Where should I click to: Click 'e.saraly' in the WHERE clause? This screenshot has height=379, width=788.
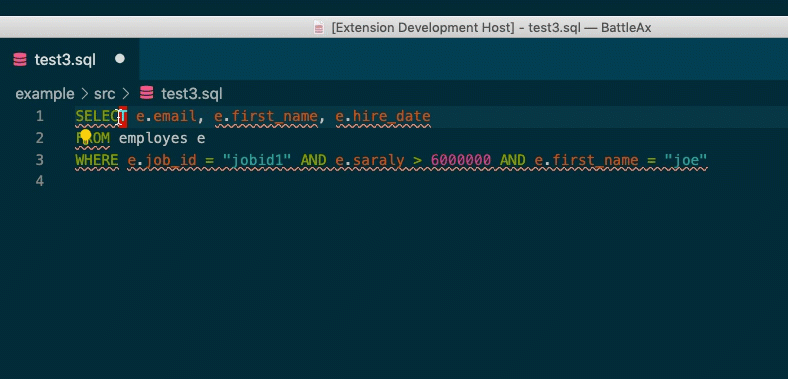pos(370,160)
